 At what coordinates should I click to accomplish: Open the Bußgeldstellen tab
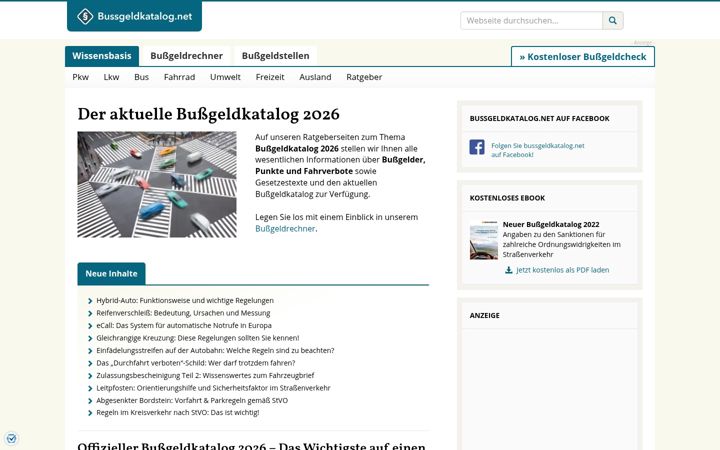coord(276,56)
